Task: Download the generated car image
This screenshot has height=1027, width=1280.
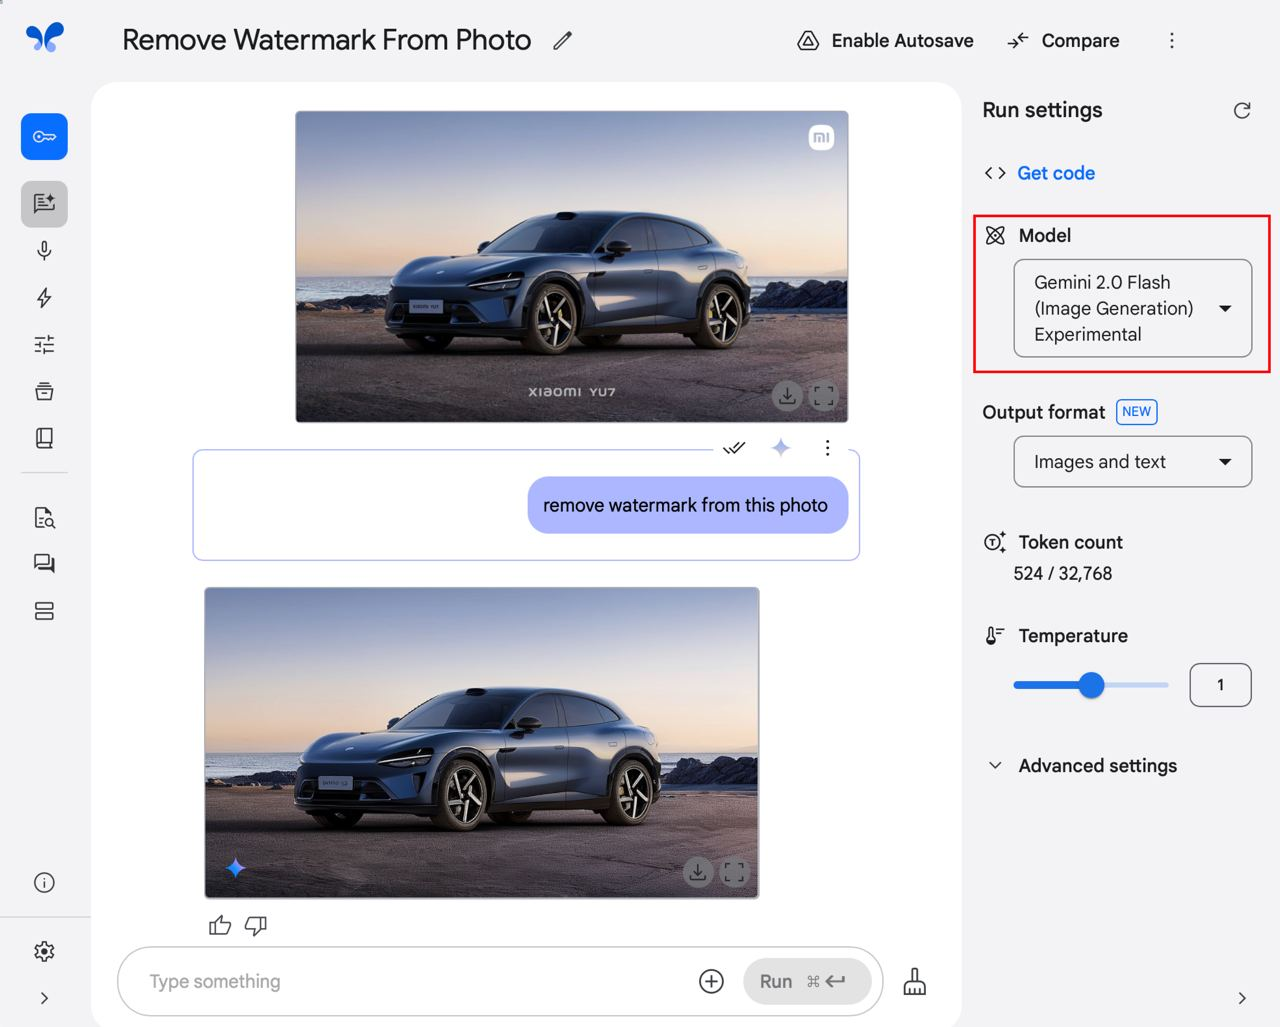Action: click(x=698, y=872)
